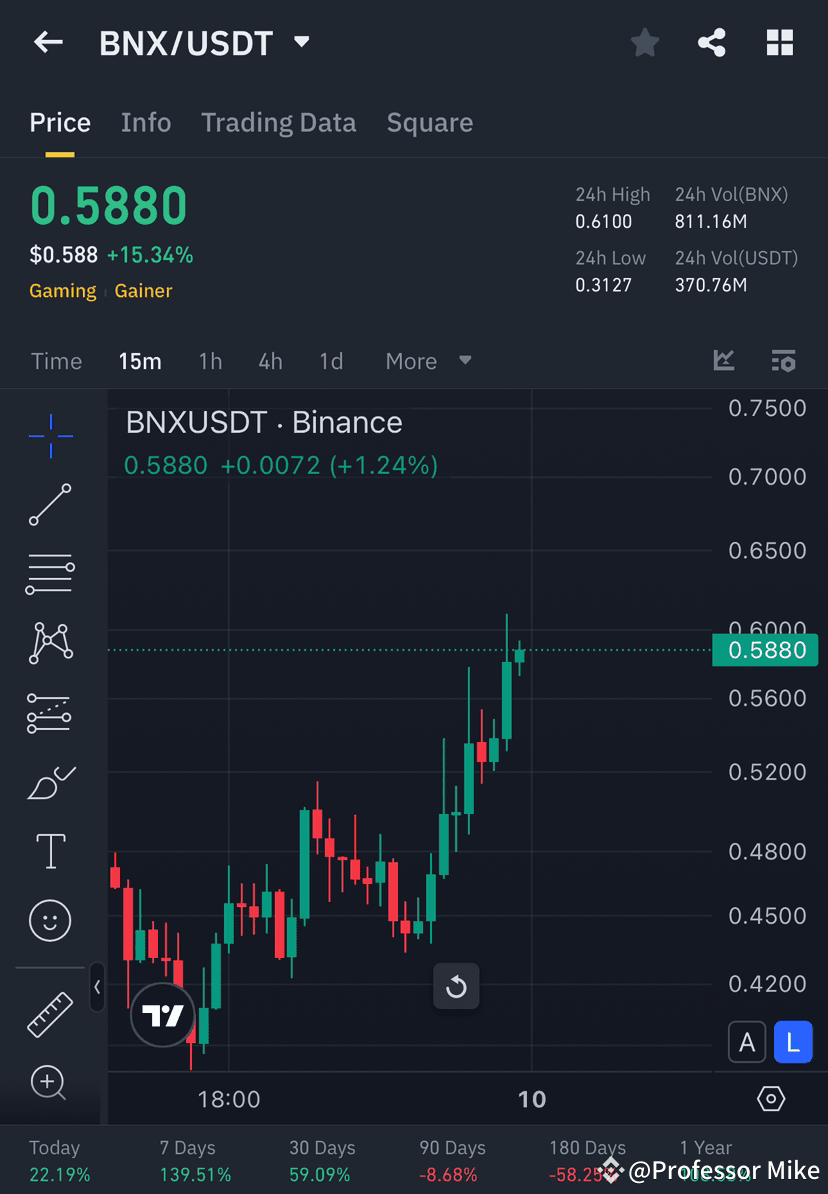Switch to the Trading Data tab
The width and height of the screenshot is (828, 1194).
click(278, 122)
